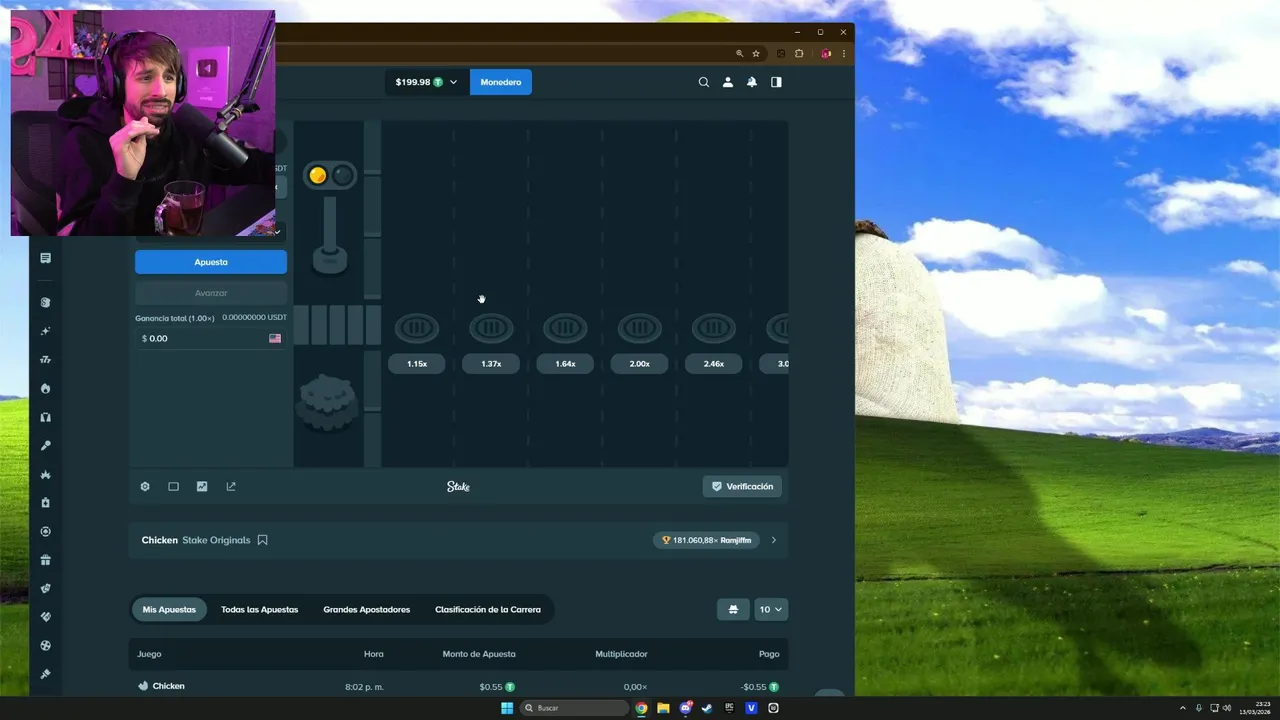Image resolution: width=1280 pixels, height=720 pixels.
Task: Open the notifications bell
Action: [x=752, y=82]
